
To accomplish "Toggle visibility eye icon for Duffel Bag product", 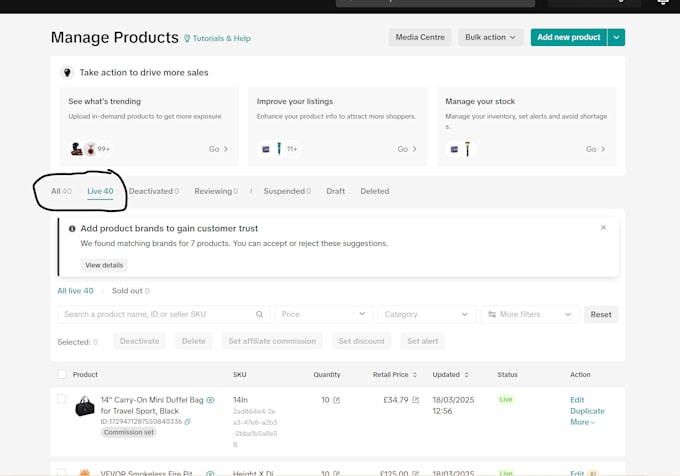I will pyautogui.click(x=210, y=400).
